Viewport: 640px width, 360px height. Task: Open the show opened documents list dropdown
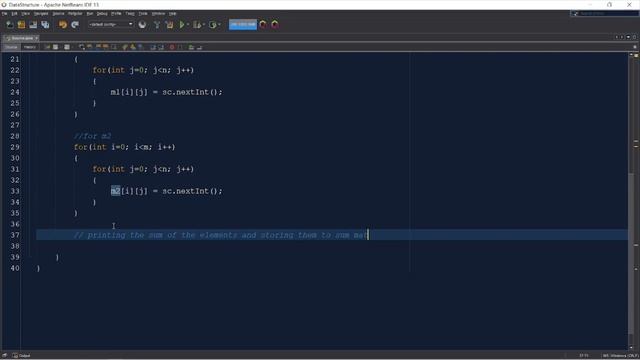click(628, 37)
